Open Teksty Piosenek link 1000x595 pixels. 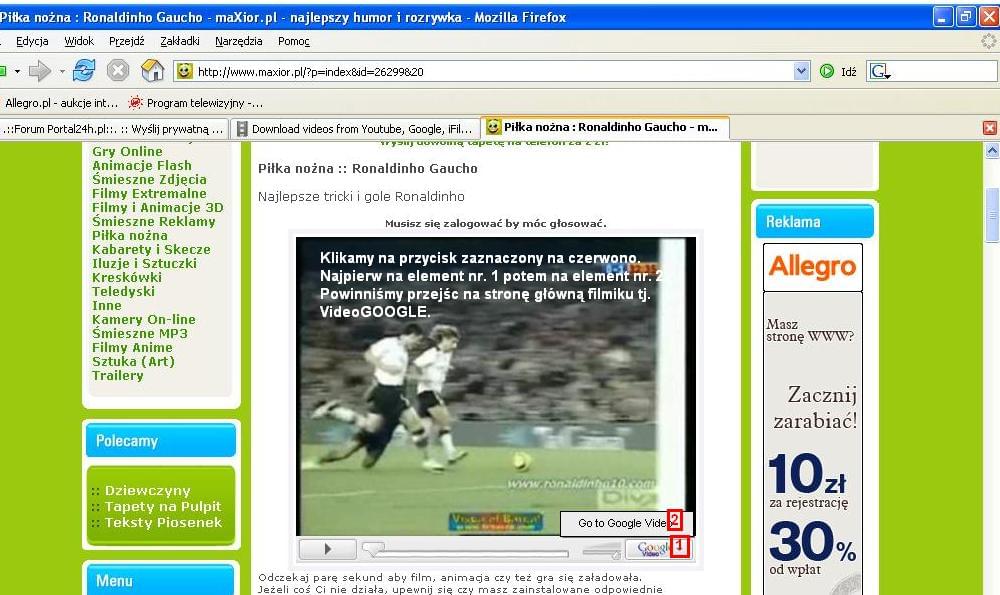(163, 522)
